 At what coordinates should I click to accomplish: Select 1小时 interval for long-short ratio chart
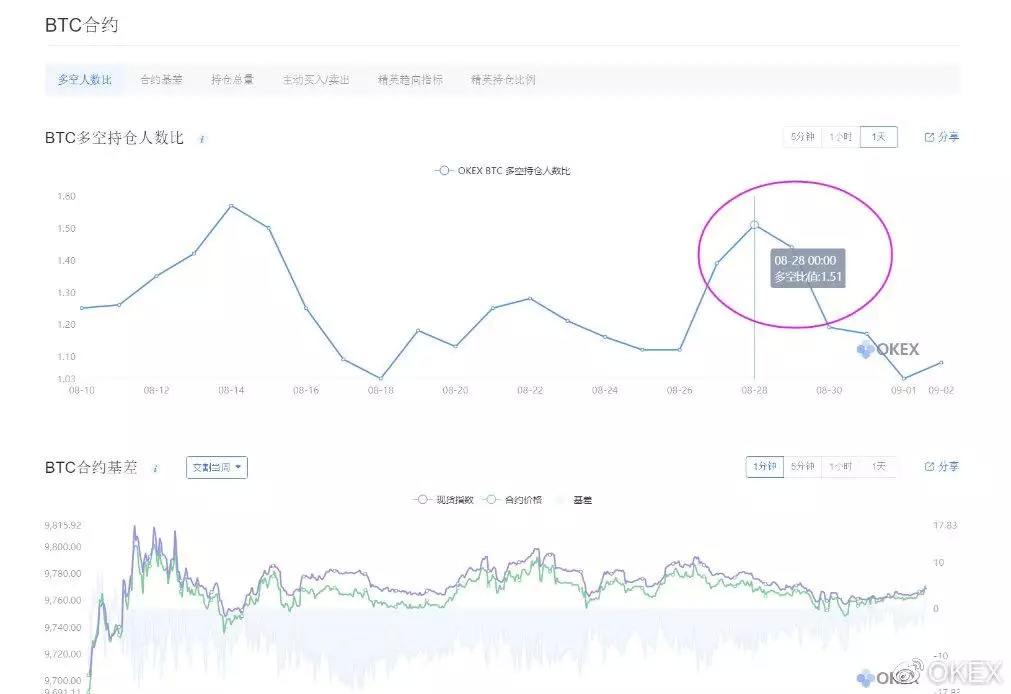(x=840, y=137)
